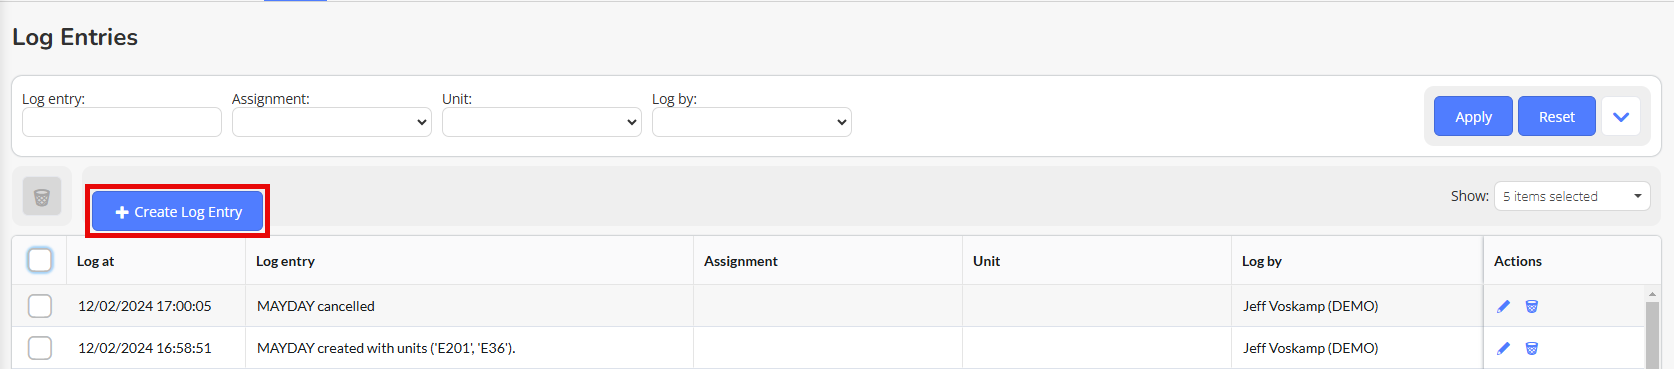This screenshot has height=369, width=1674.
Task: Edit the MAYDAY cancelled log entry
Action: pyautogui.click(x=1503, y=306)
